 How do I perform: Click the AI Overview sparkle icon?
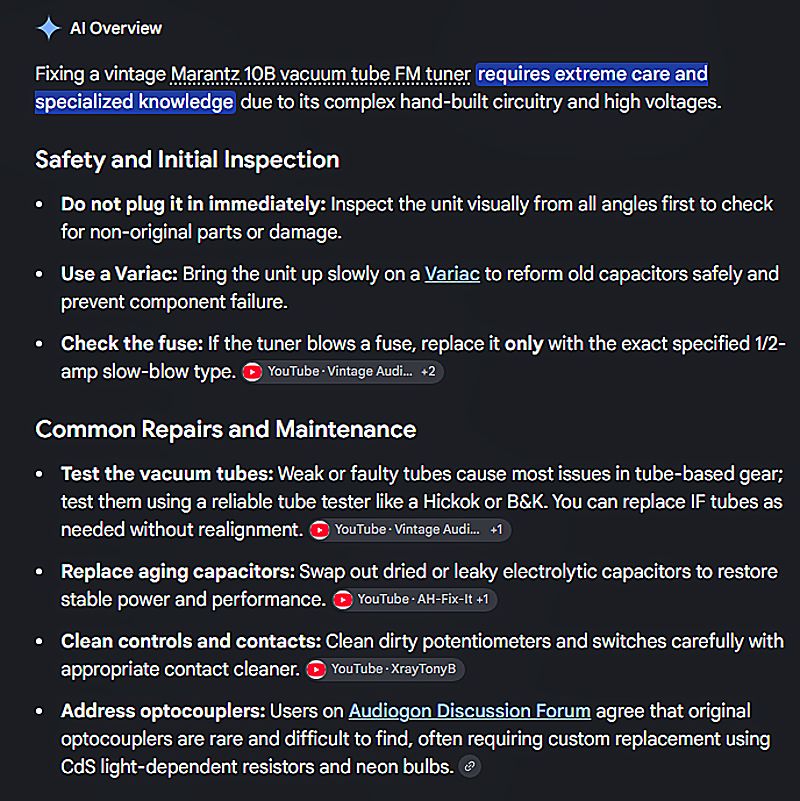(49, 28)
